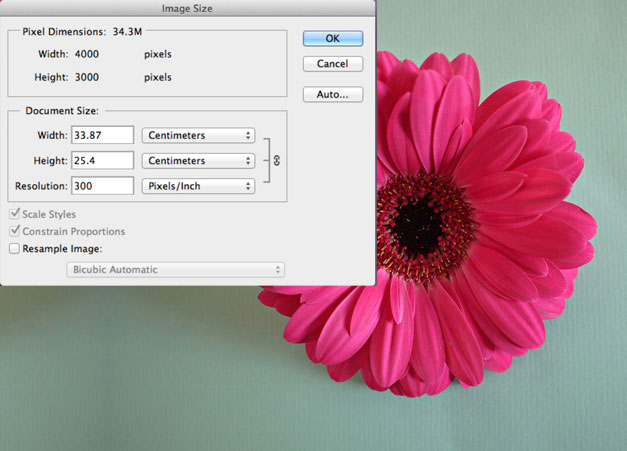
Task: Click the OK button
Action: pyautogui.click(x=333, y=38)
